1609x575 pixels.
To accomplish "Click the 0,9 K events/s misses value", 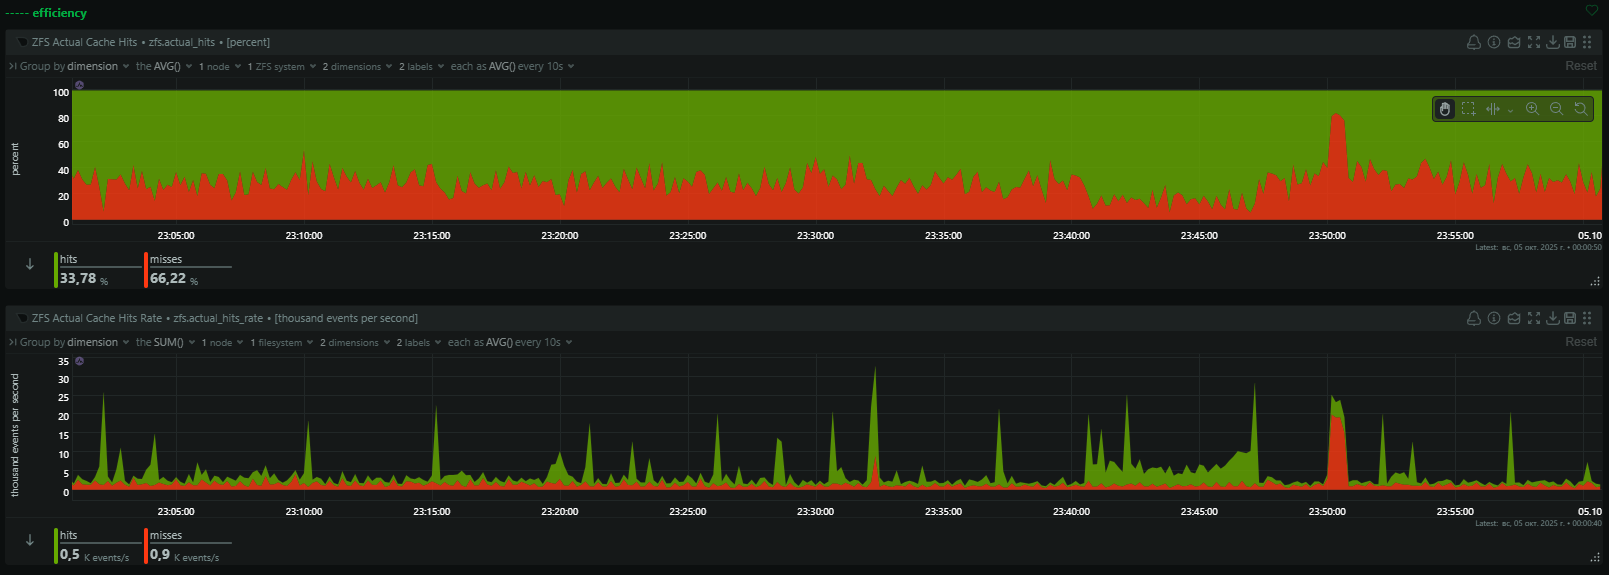I will coord(184,555).
